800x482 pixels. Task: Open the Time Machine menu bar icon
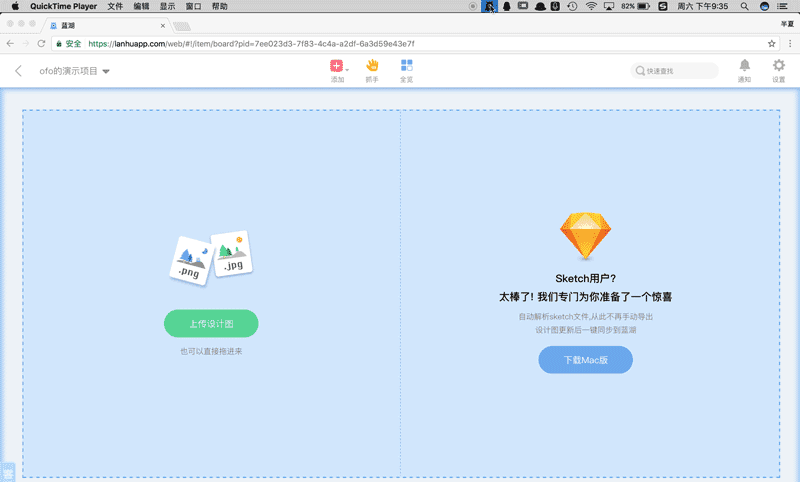(572, 6)
